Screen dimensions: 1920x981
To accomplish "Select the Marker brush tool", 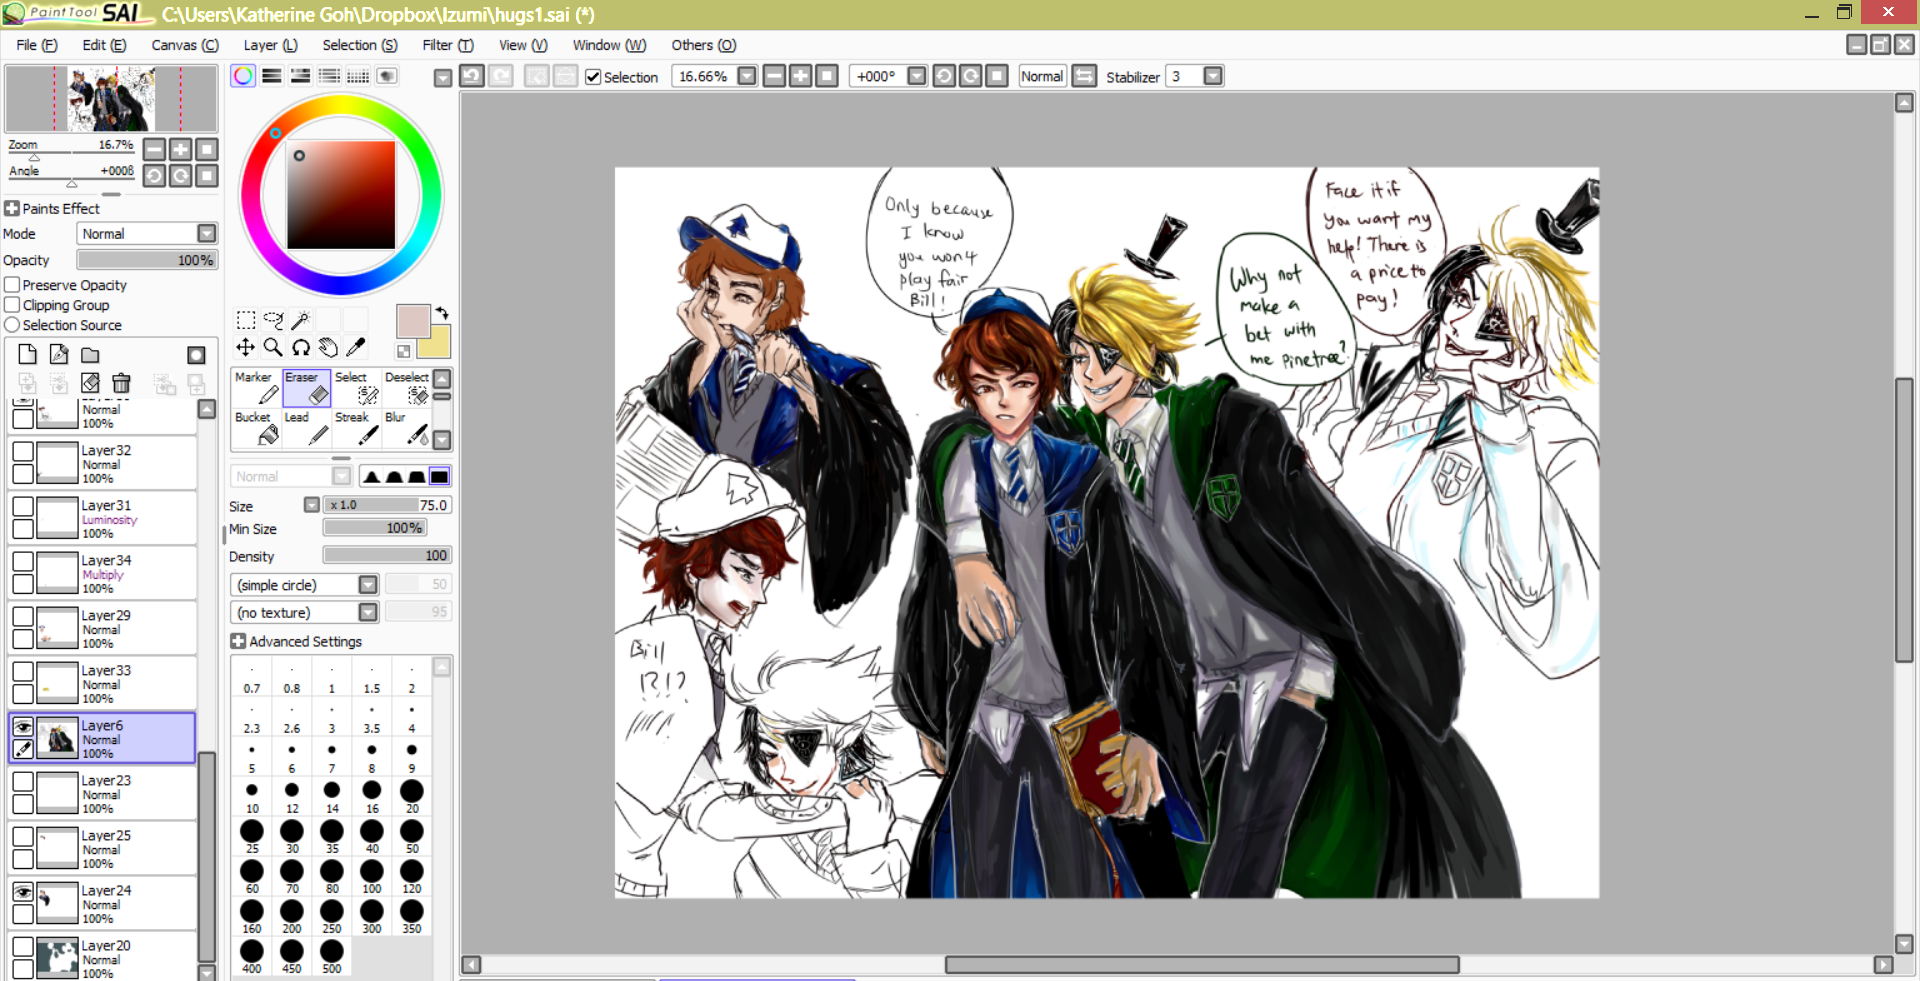I will [x=256, y=388].
